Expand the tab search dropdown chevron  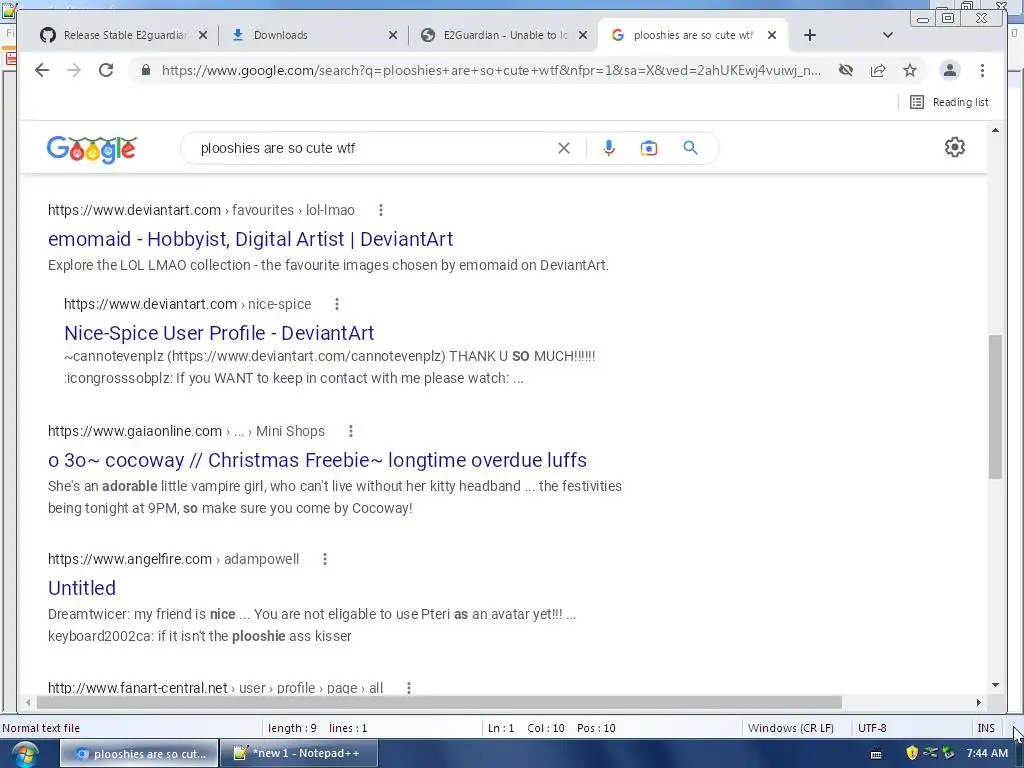(888, 35)
